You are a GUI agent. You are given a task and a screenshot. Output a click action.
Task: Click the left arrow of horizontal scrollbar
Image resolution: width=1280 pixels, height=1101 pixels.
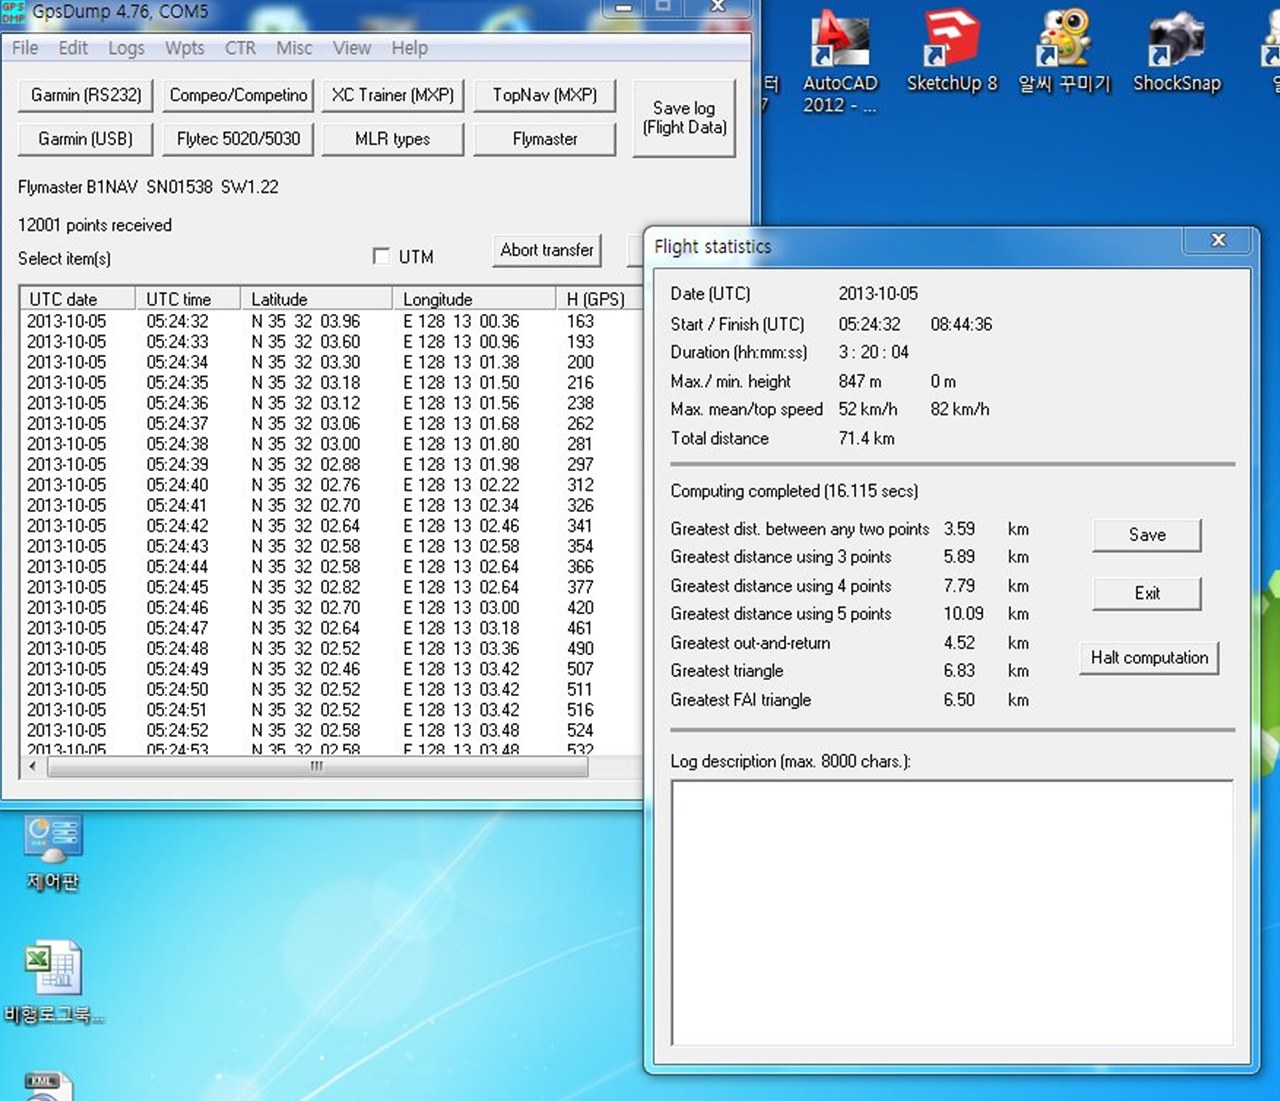coord(33,767)
